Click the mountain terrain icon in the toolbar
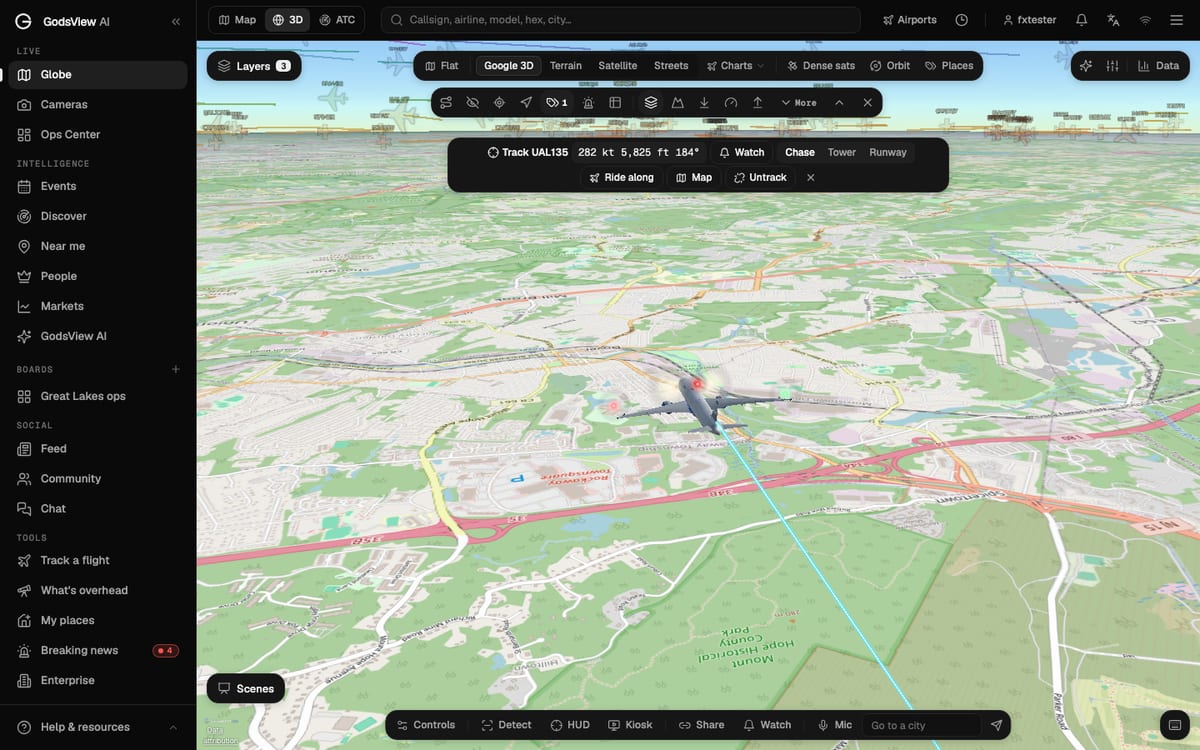Viewport: 1200px width, 750px height. click(677, 102)
